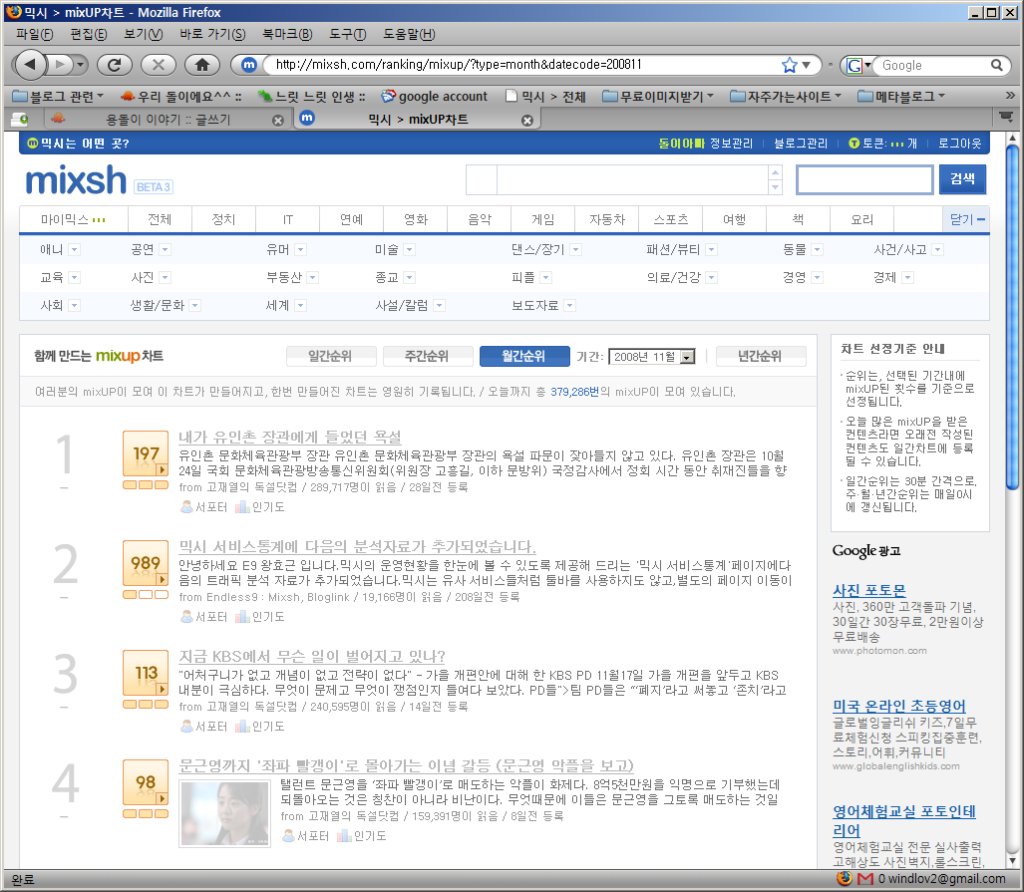
Task: Click the 인기도 chart icon under rank 1 post
Action: point(242,507)
